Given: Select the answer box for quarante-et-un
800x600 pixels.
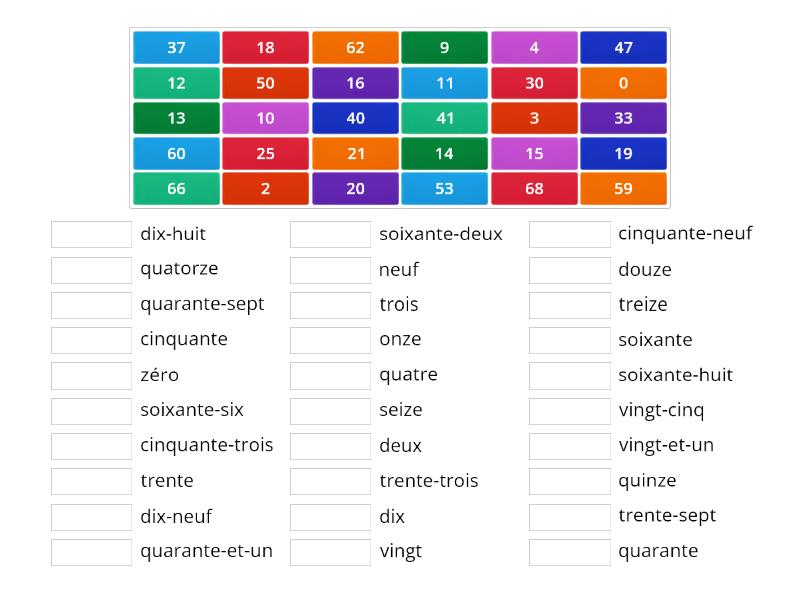Looking at the screenshot, I should click(x=91, y=552).
